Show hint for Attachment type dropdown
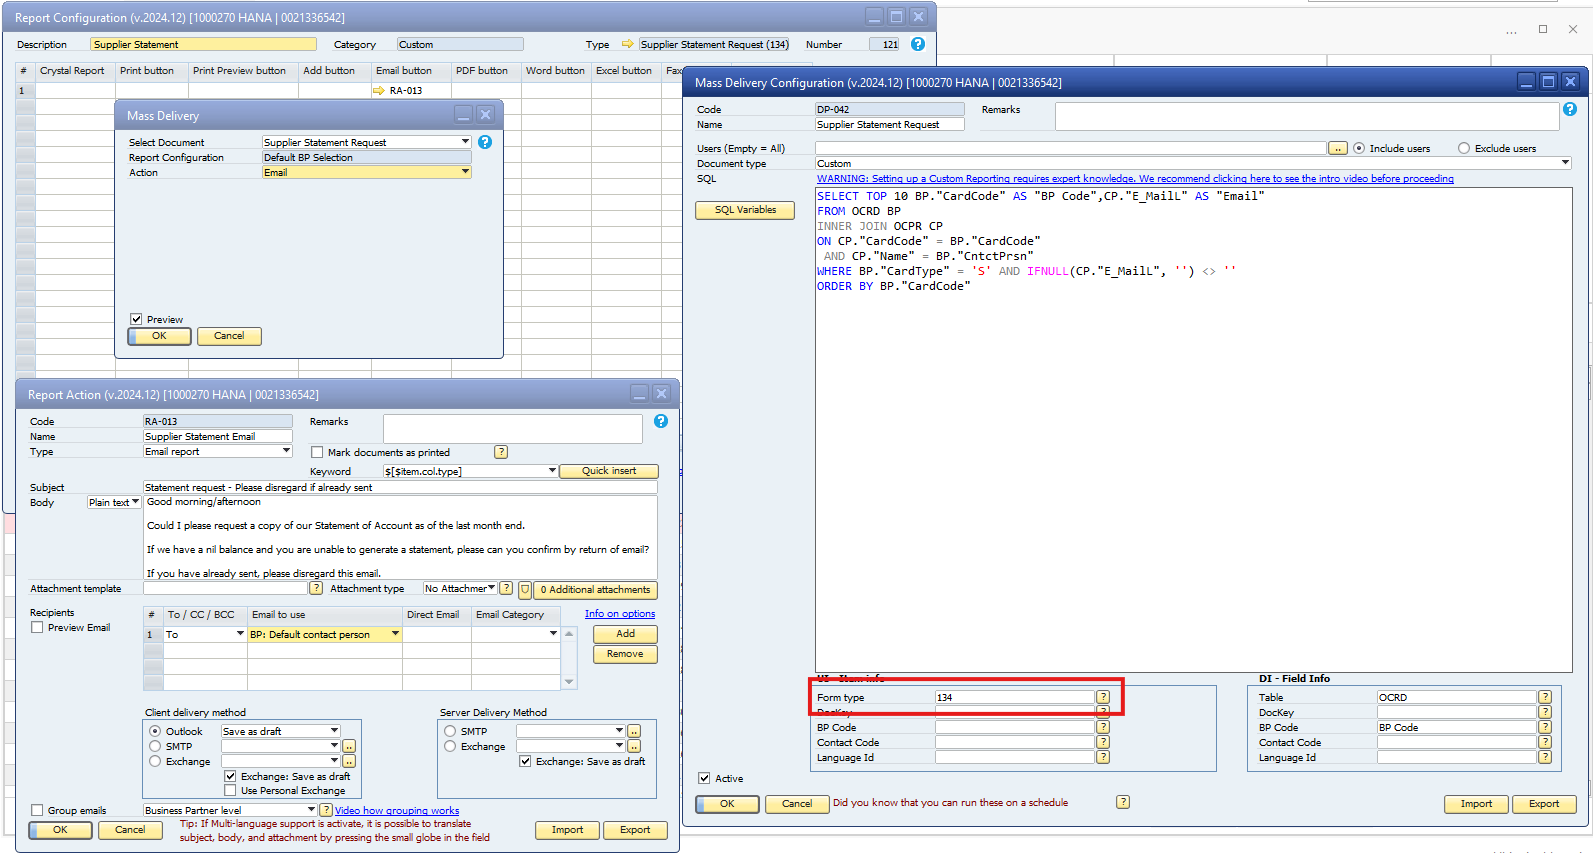Viewport: 1593px width, 853px height. pyautogui.click(x=506, y=588)
